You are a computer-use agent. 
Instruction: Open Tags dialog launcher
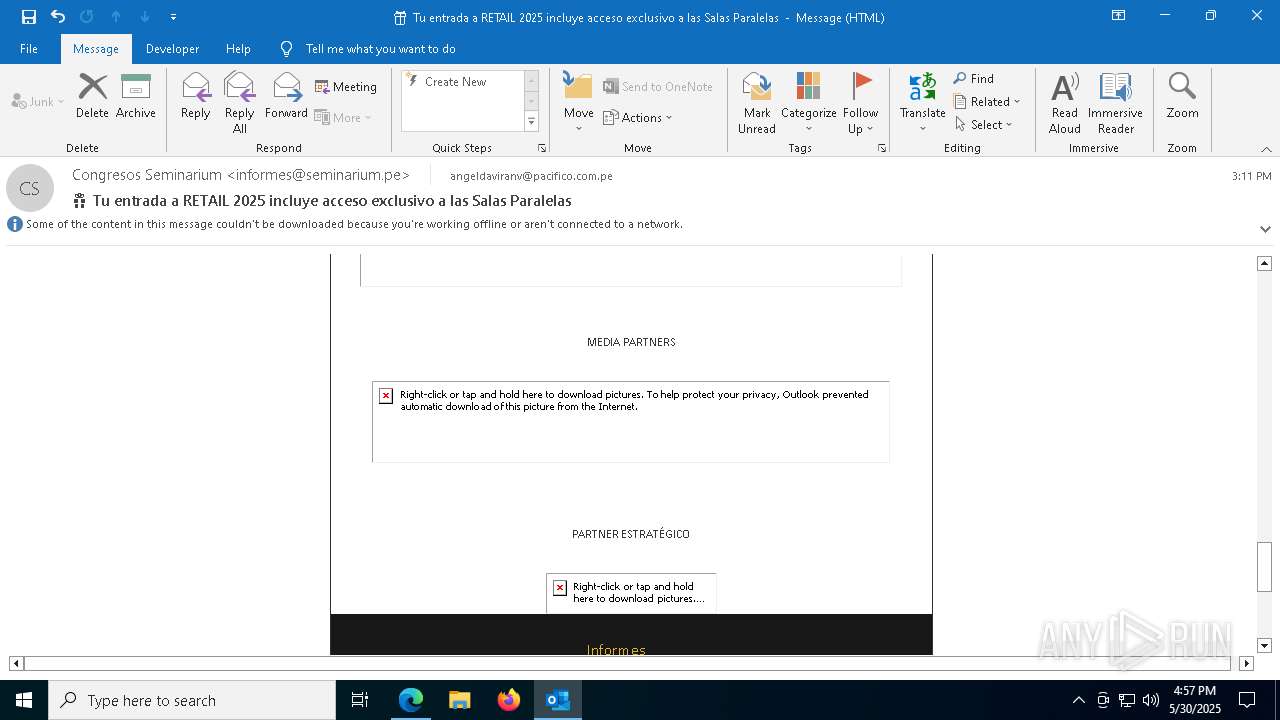[882, 148]
